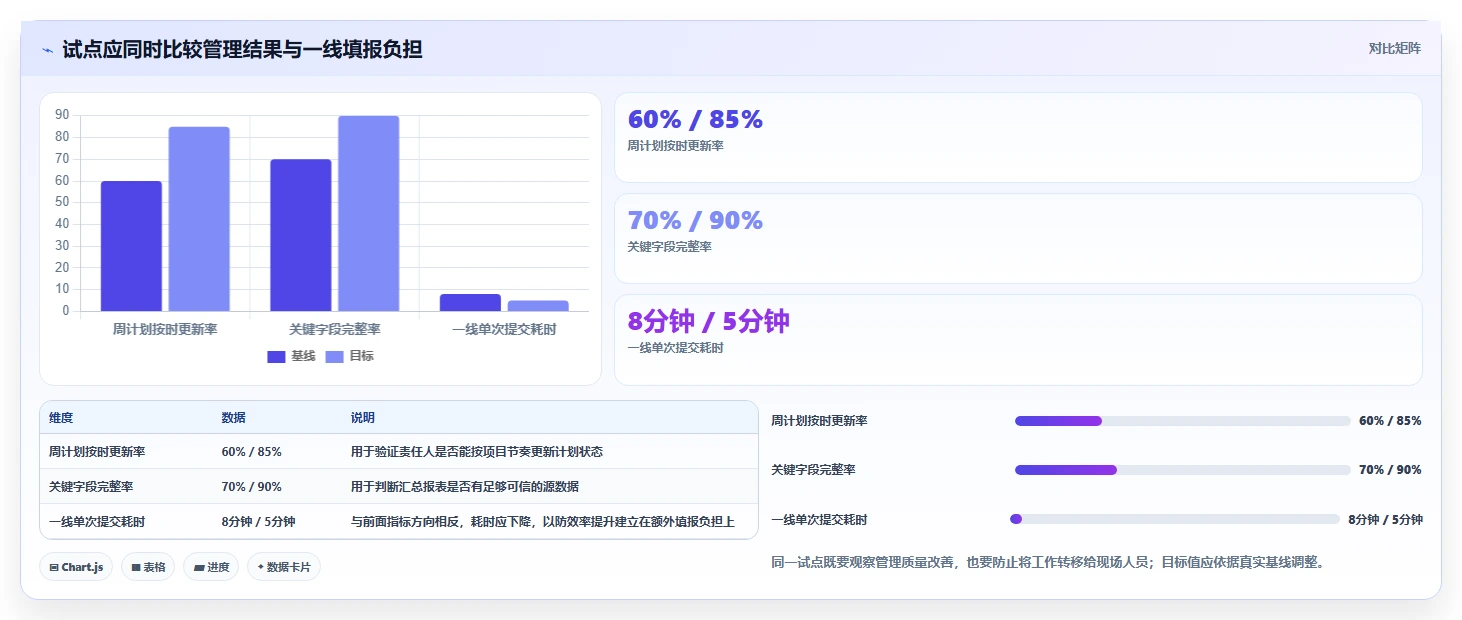Viewport: 1462px width, 620px height.
Task: Click the footnote starting 同一试点既要观察
Action: pyautogui.click(x=1048, y=562)
